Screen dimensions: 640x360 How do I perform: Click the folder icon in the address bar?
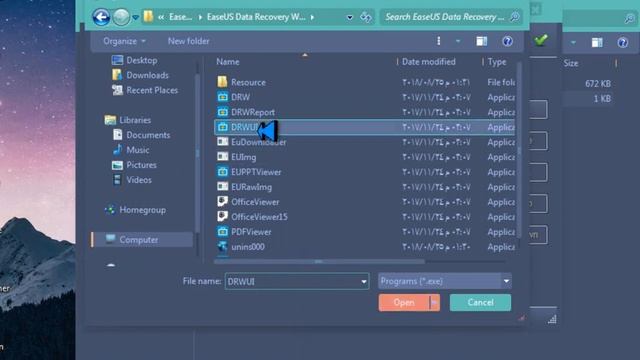click(x=149, y=17)
